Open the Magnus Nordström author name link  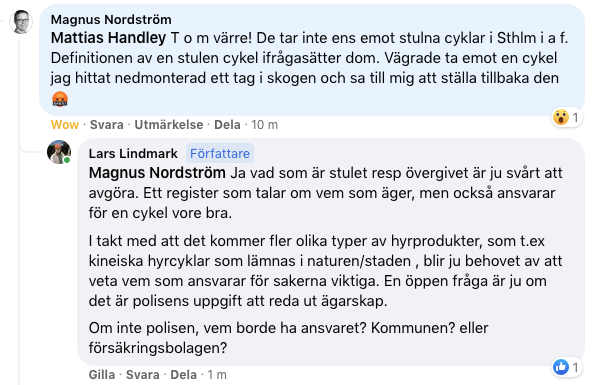pos(111,19)
